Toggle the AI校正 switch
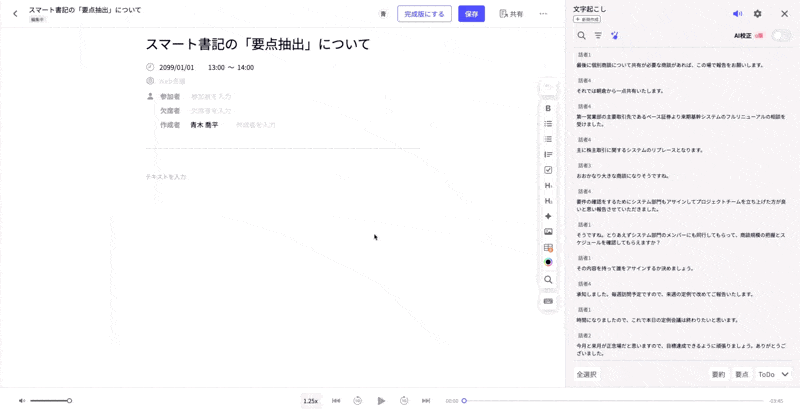800x414 pixels. coord(780,36)
